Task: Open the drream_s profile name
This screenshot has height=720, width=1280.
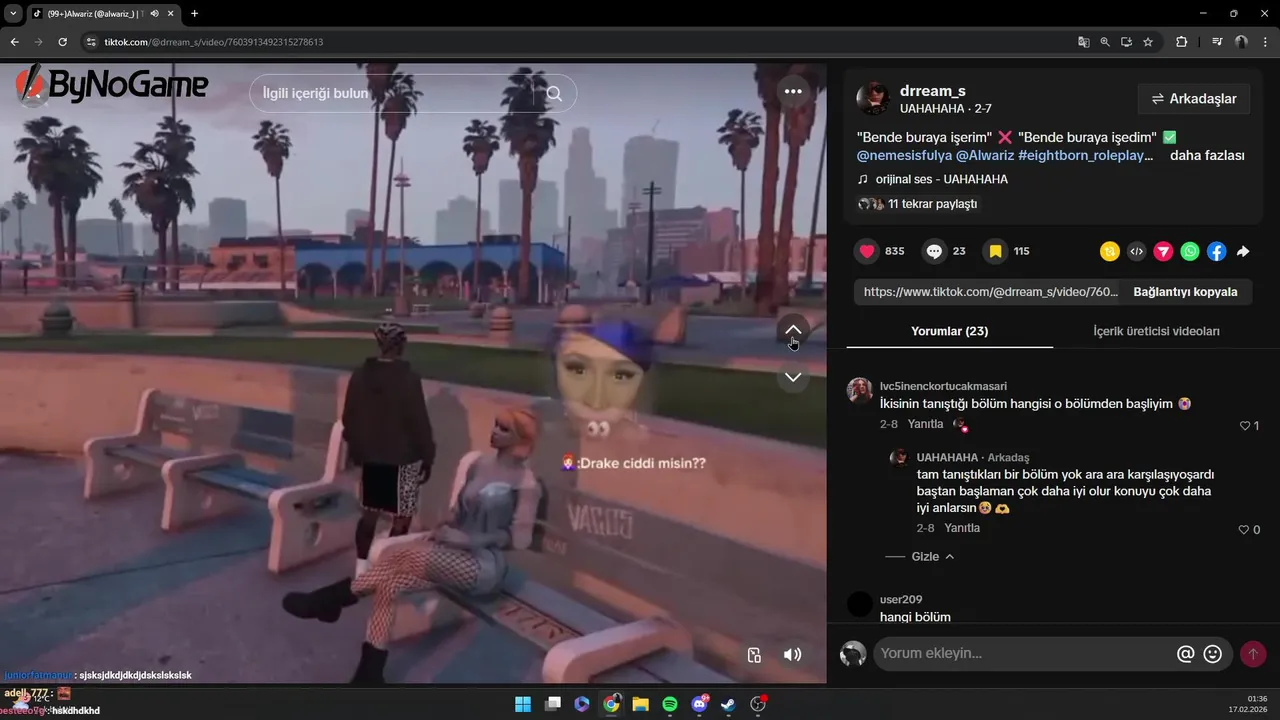Action: (x=932, y=91)
